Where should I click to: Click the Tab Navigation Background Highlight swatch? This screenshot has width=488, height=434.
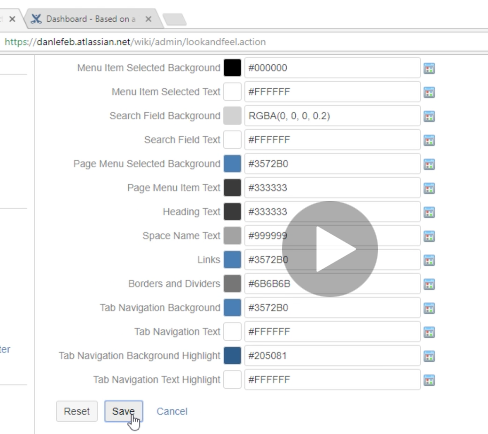232,356
